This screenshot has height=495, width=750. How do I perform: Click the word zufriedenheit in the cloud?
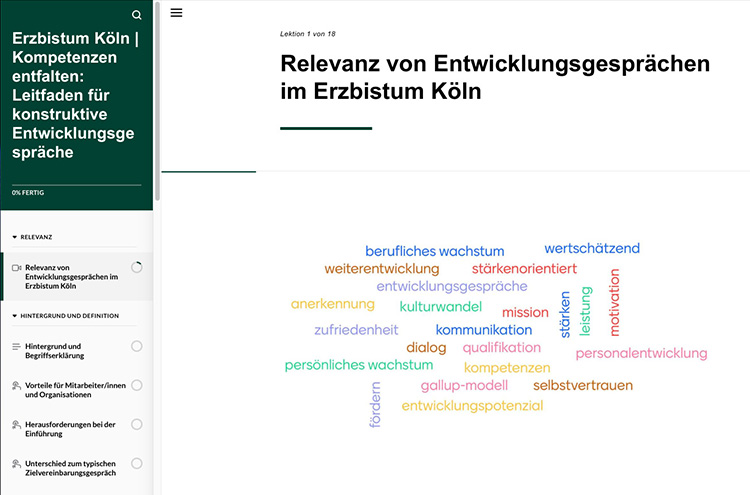point(356,330)
